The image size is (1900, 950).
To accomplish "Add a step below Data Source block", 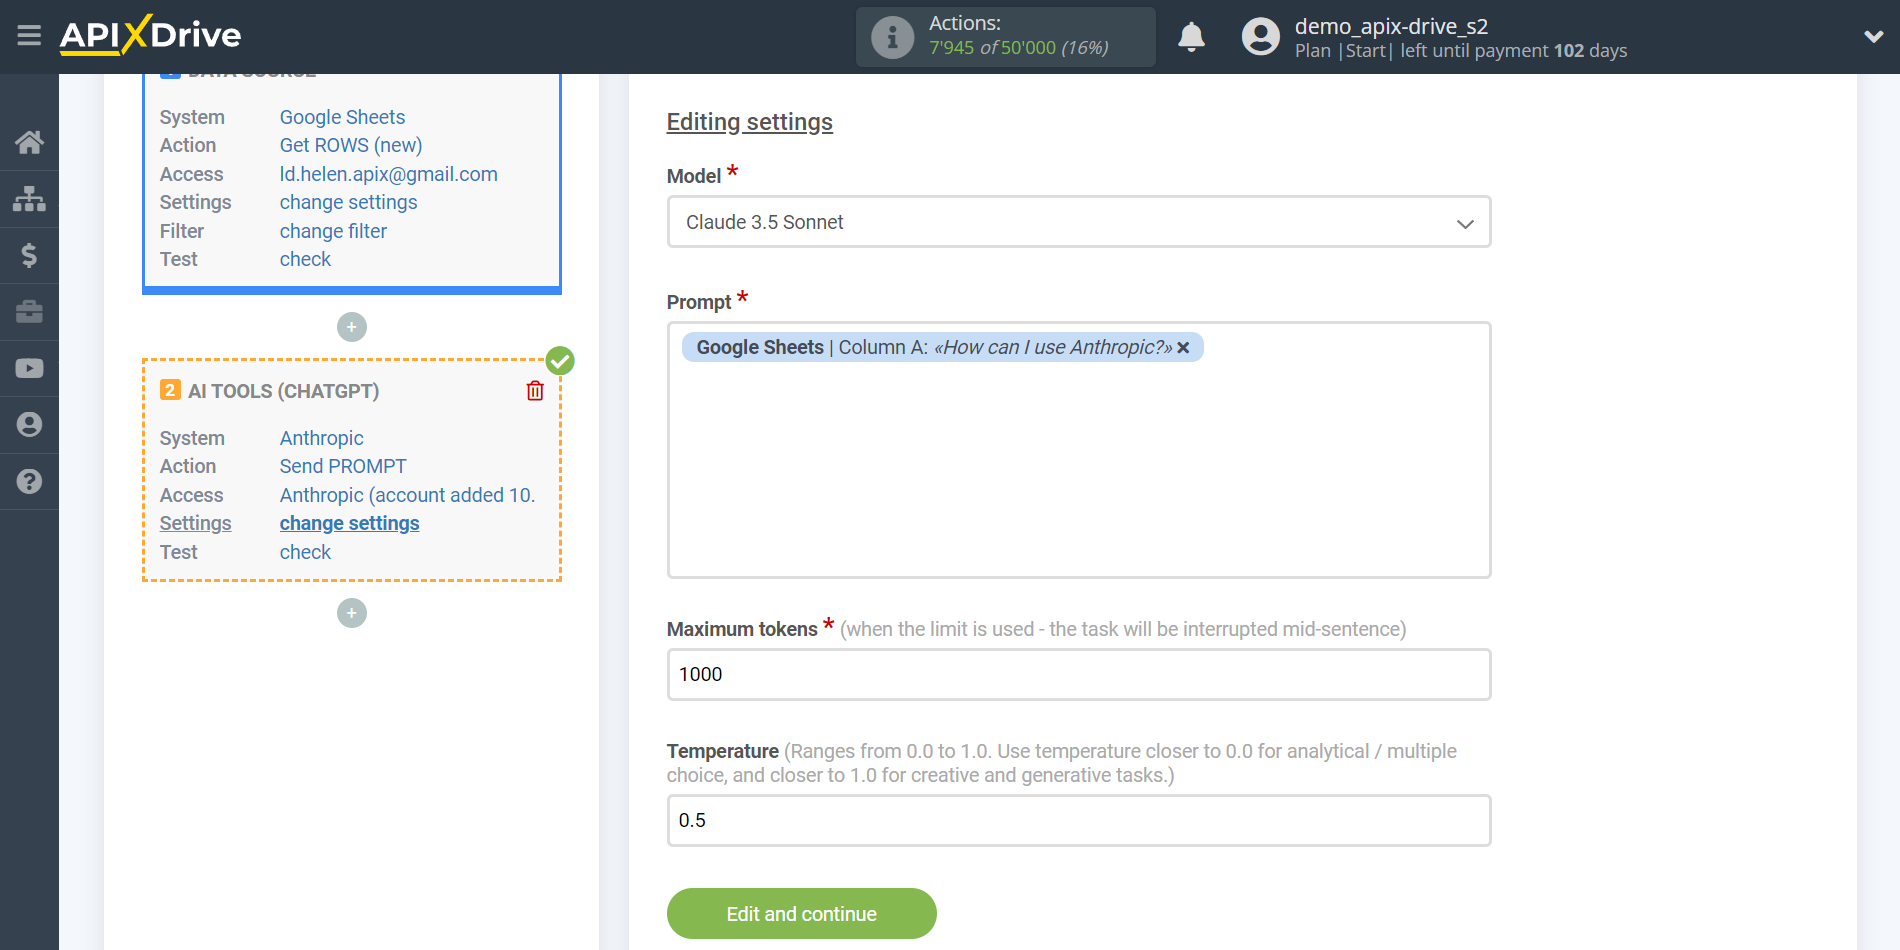I will point(352,327).
